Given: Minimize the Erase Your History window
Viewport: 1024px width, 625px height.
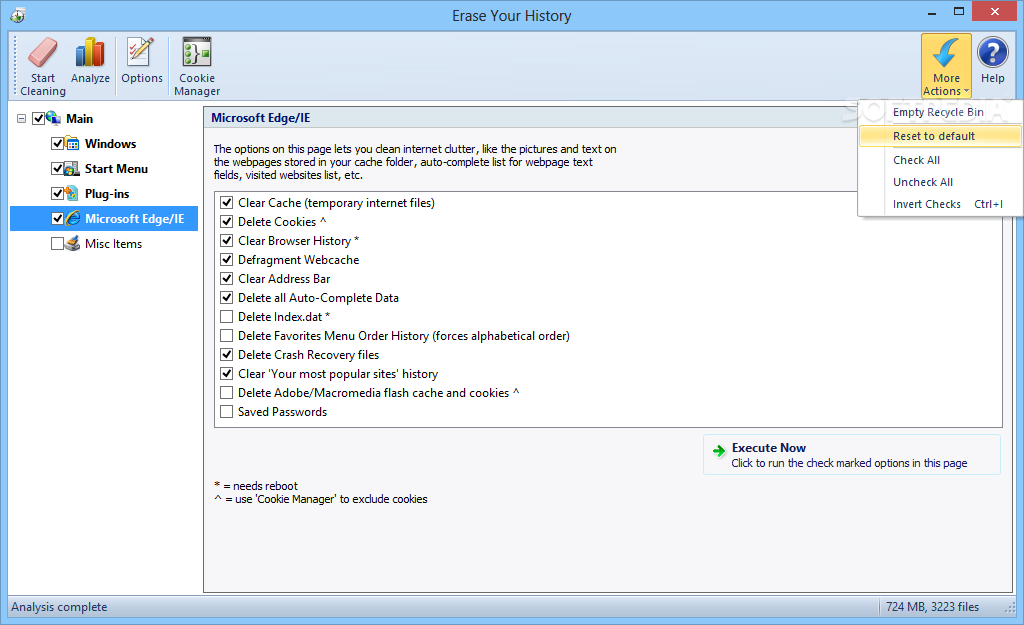Looking at the screenshot, I should 931,12.
